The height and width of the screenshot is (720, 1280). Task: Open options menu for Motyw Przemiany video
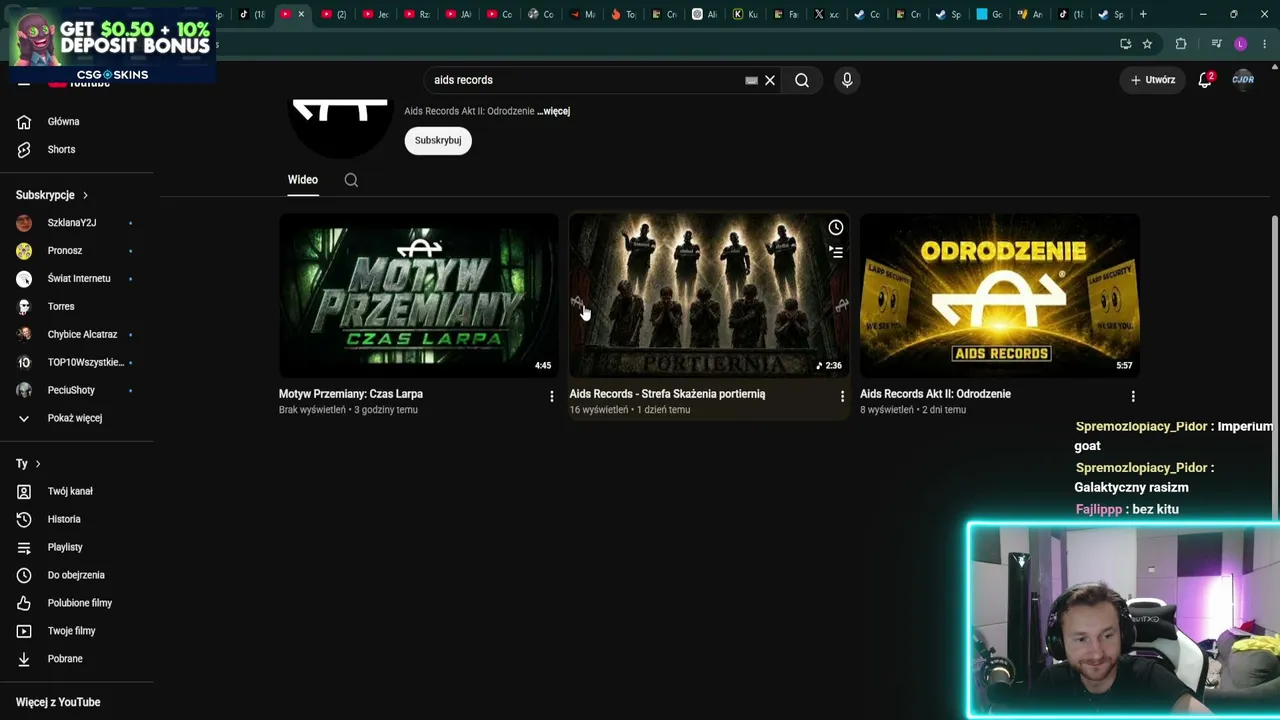click(551, 397)
